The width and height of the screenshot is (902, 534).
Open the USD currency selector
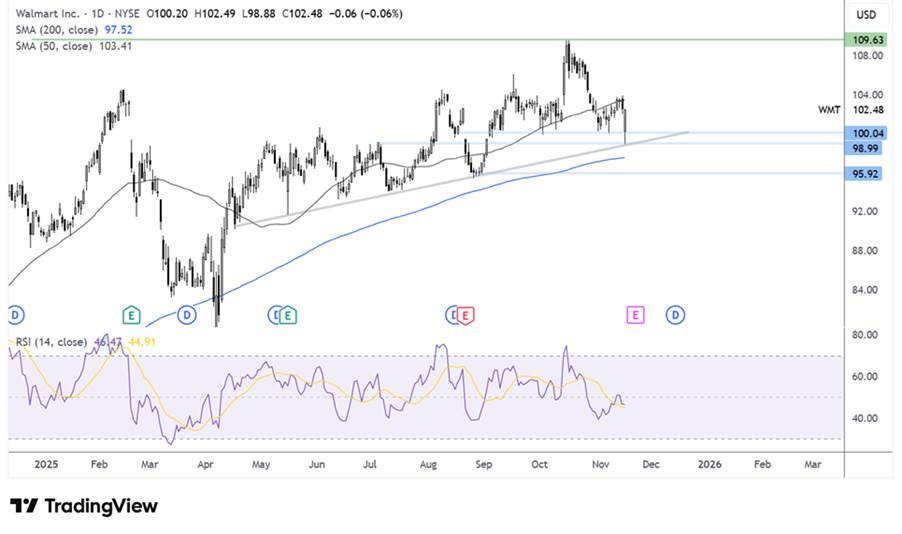866,14
